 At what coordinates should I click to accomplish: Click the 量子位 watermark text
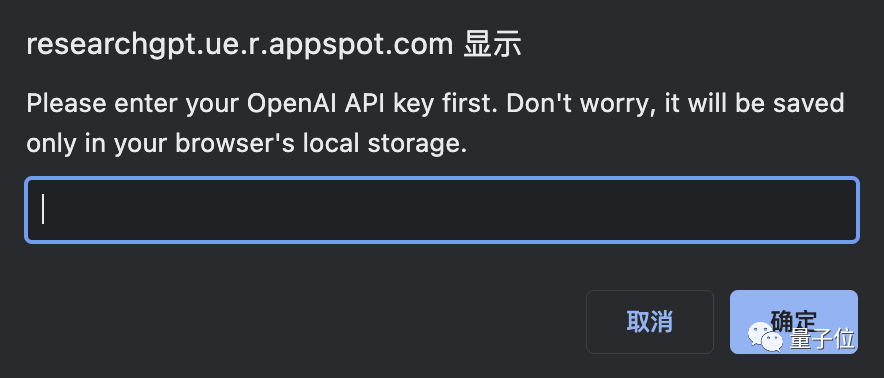click(x=822, y=339)
